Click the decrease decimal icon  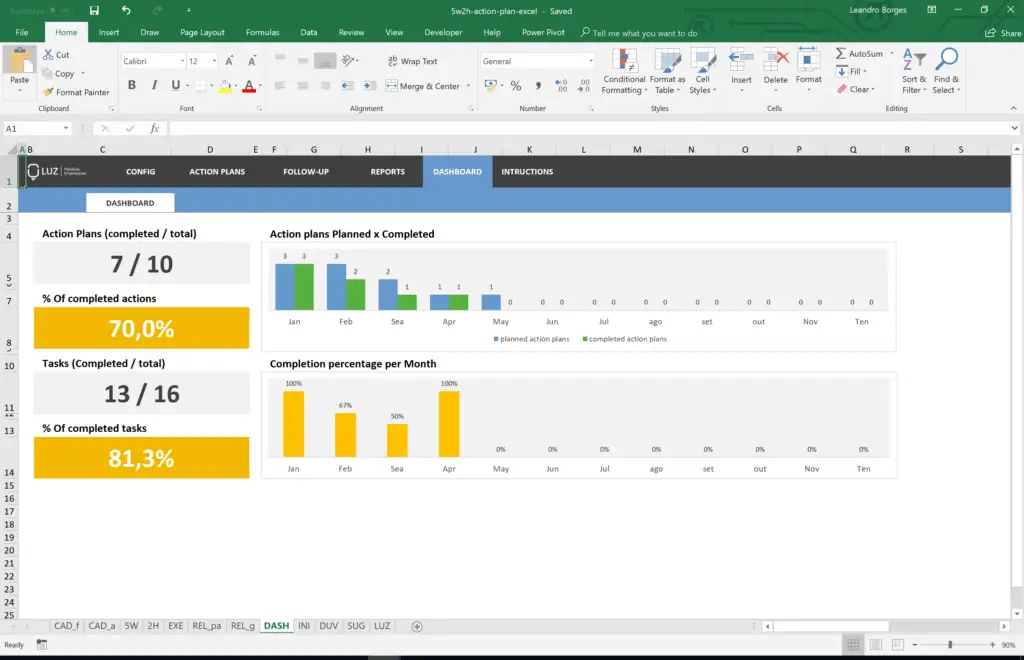point(584,86)
